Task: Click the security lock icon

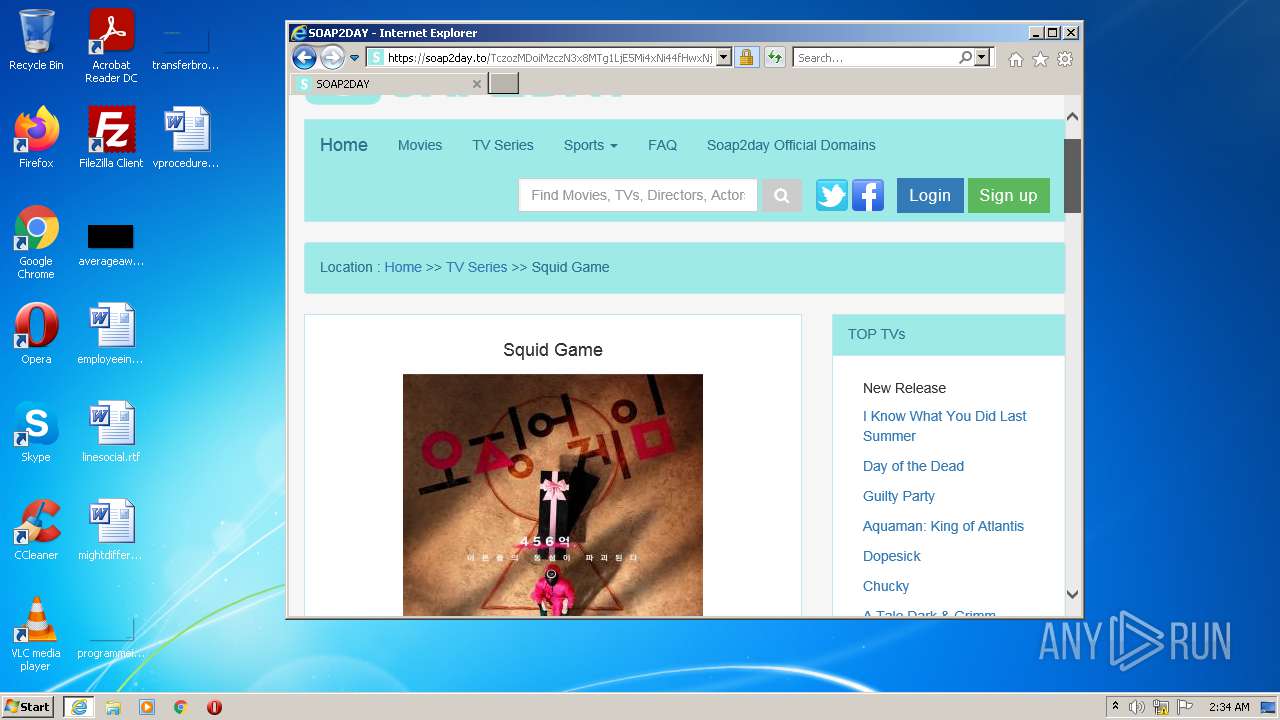Action: [746, 58]
